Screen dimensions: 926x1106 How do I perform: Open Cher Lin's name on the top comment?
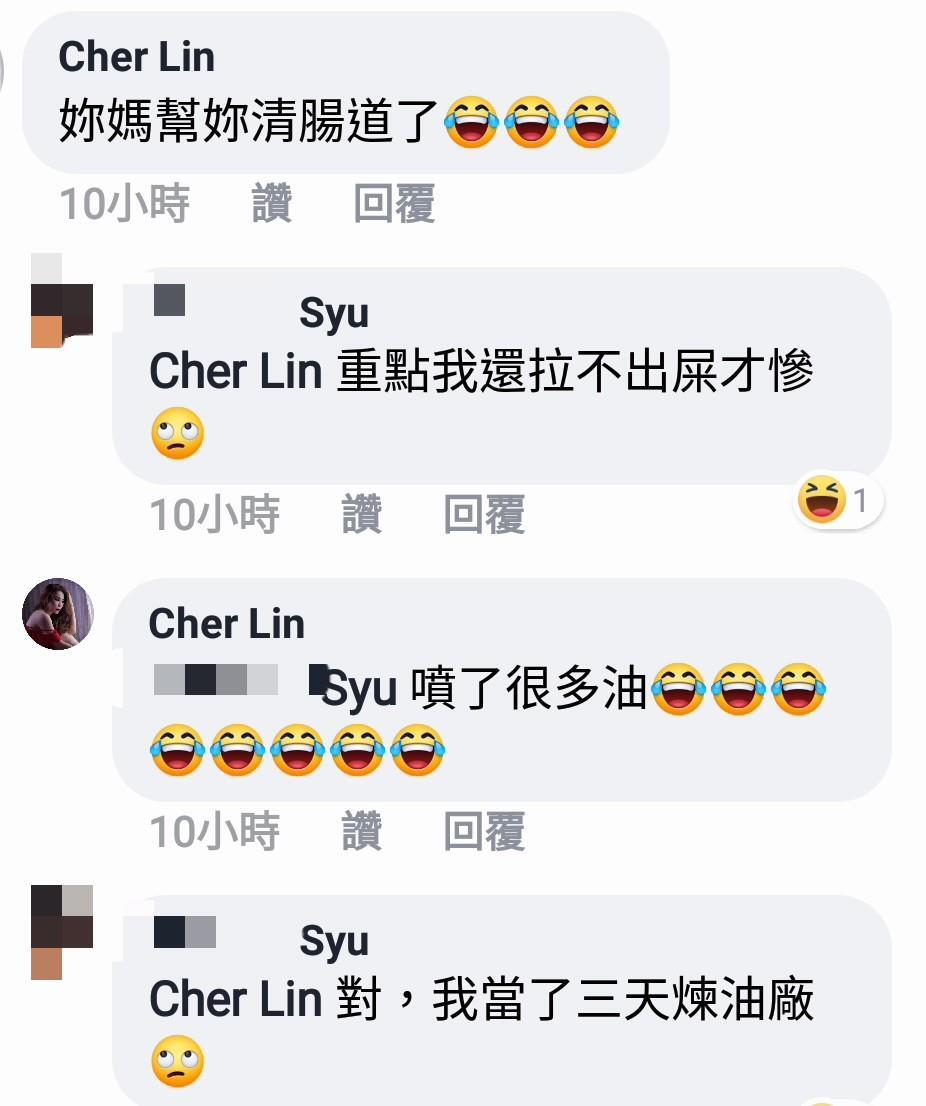136,56
